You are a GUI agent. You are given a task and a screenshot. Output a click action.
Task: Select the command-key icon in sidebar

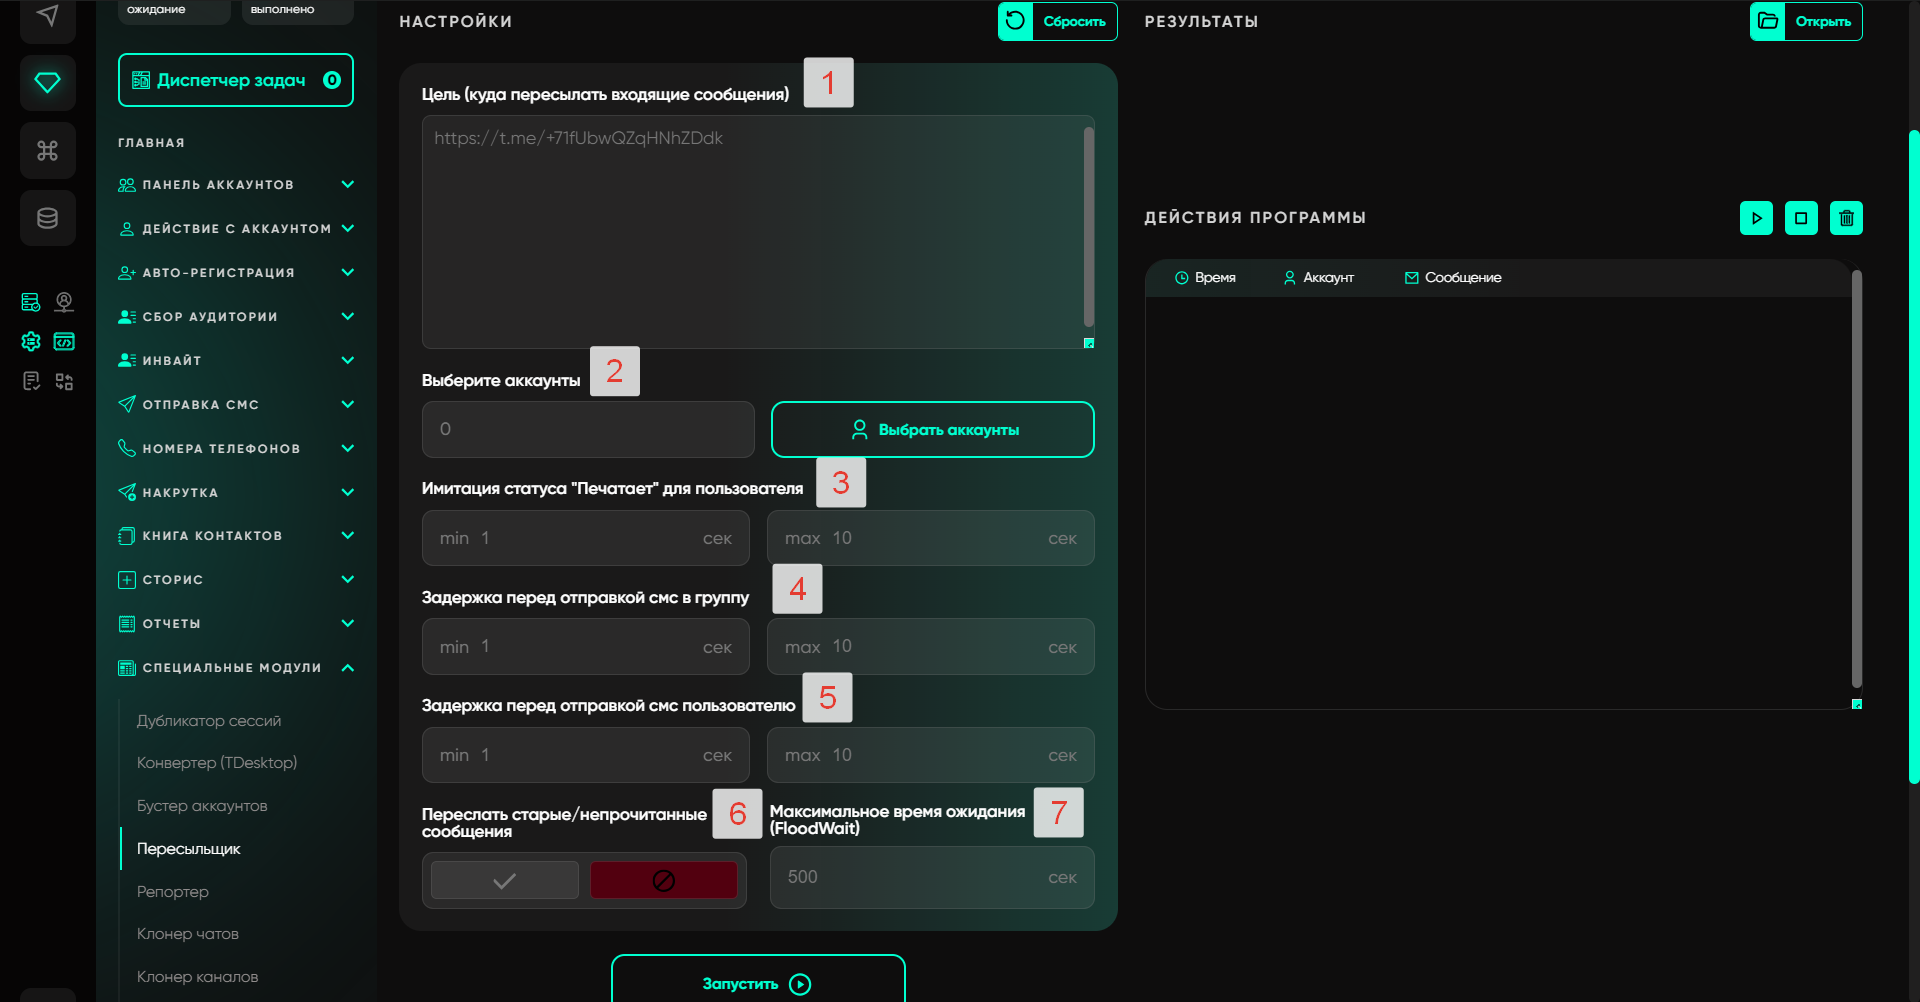[x=47, y=150]
